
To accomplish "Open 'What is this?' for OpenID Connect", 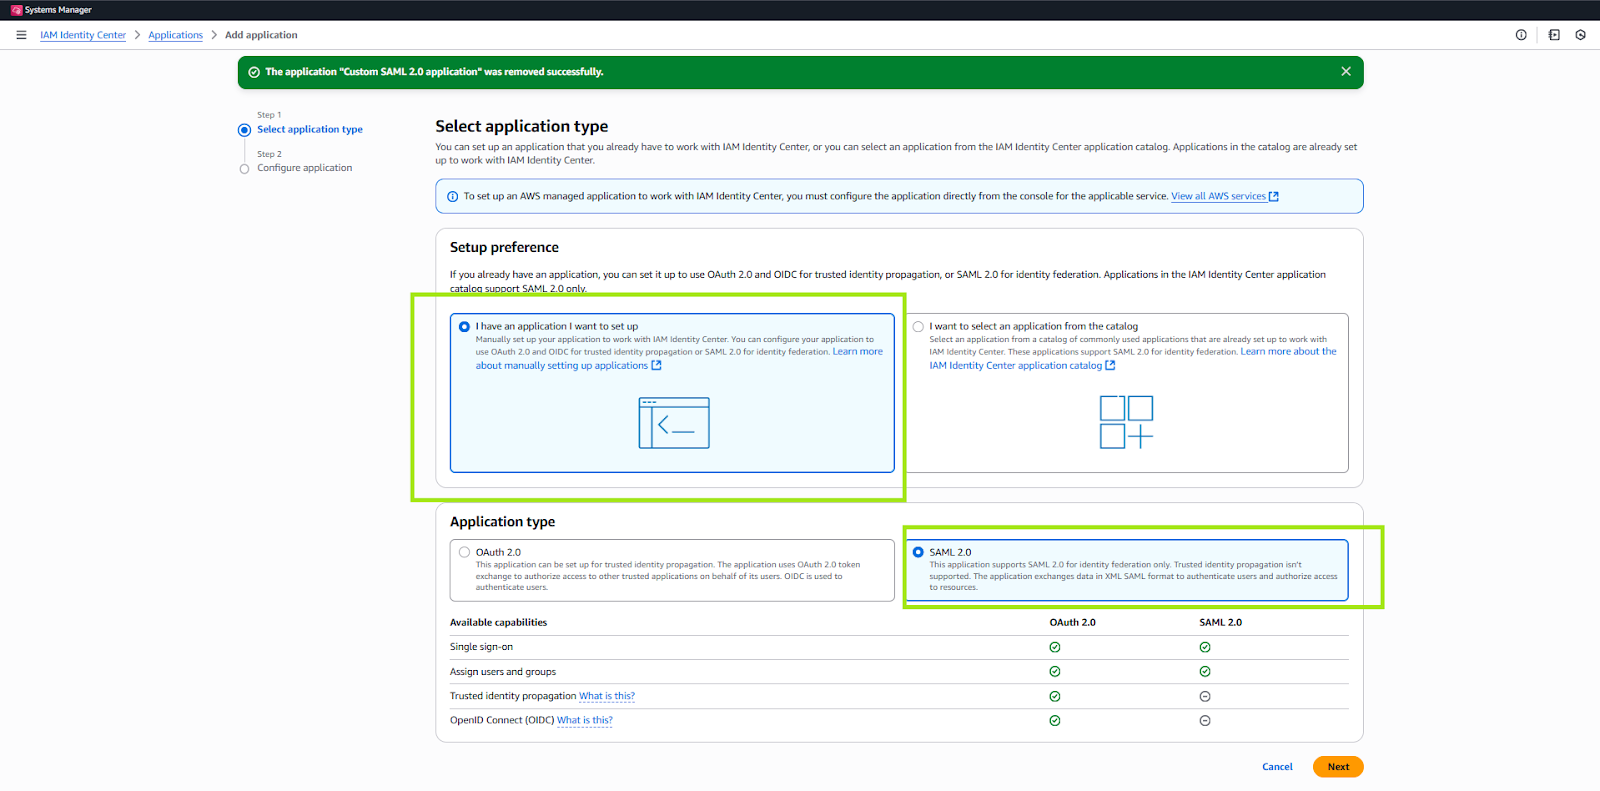I will coord(584,720).
